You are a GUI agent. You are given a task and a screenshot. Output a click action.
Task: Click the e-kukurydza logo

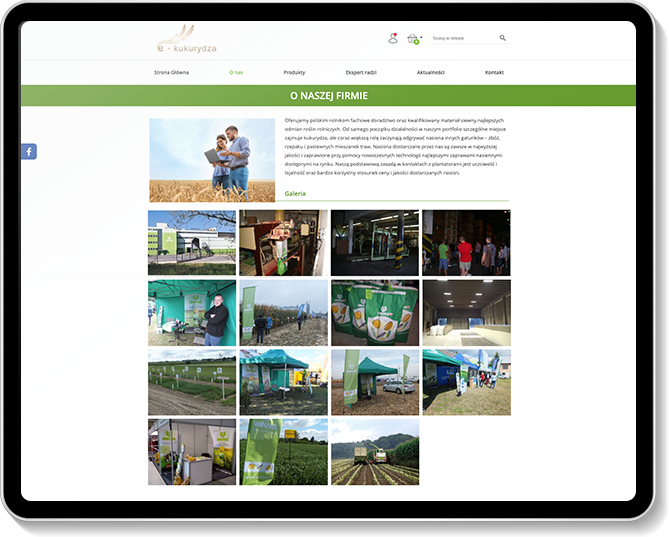click(185, 40)
